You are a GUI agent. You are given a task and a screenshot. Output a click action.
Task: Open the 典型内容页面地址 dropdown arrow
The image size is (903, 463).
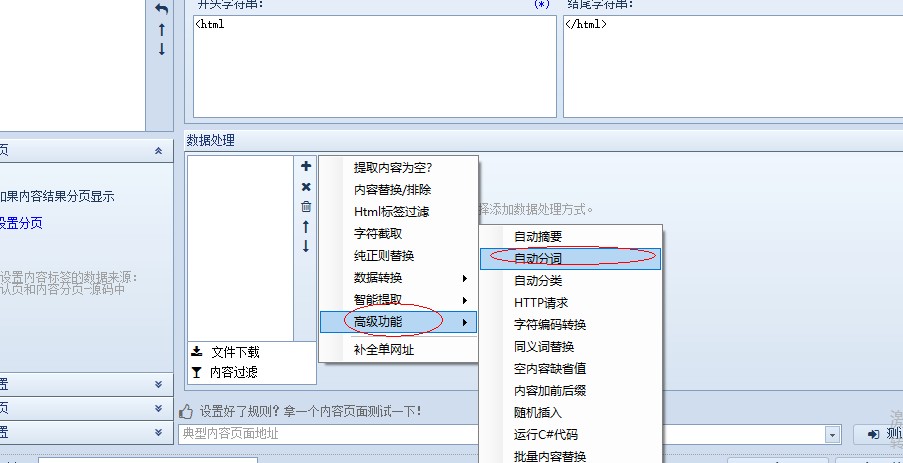[x=832, y=434]
